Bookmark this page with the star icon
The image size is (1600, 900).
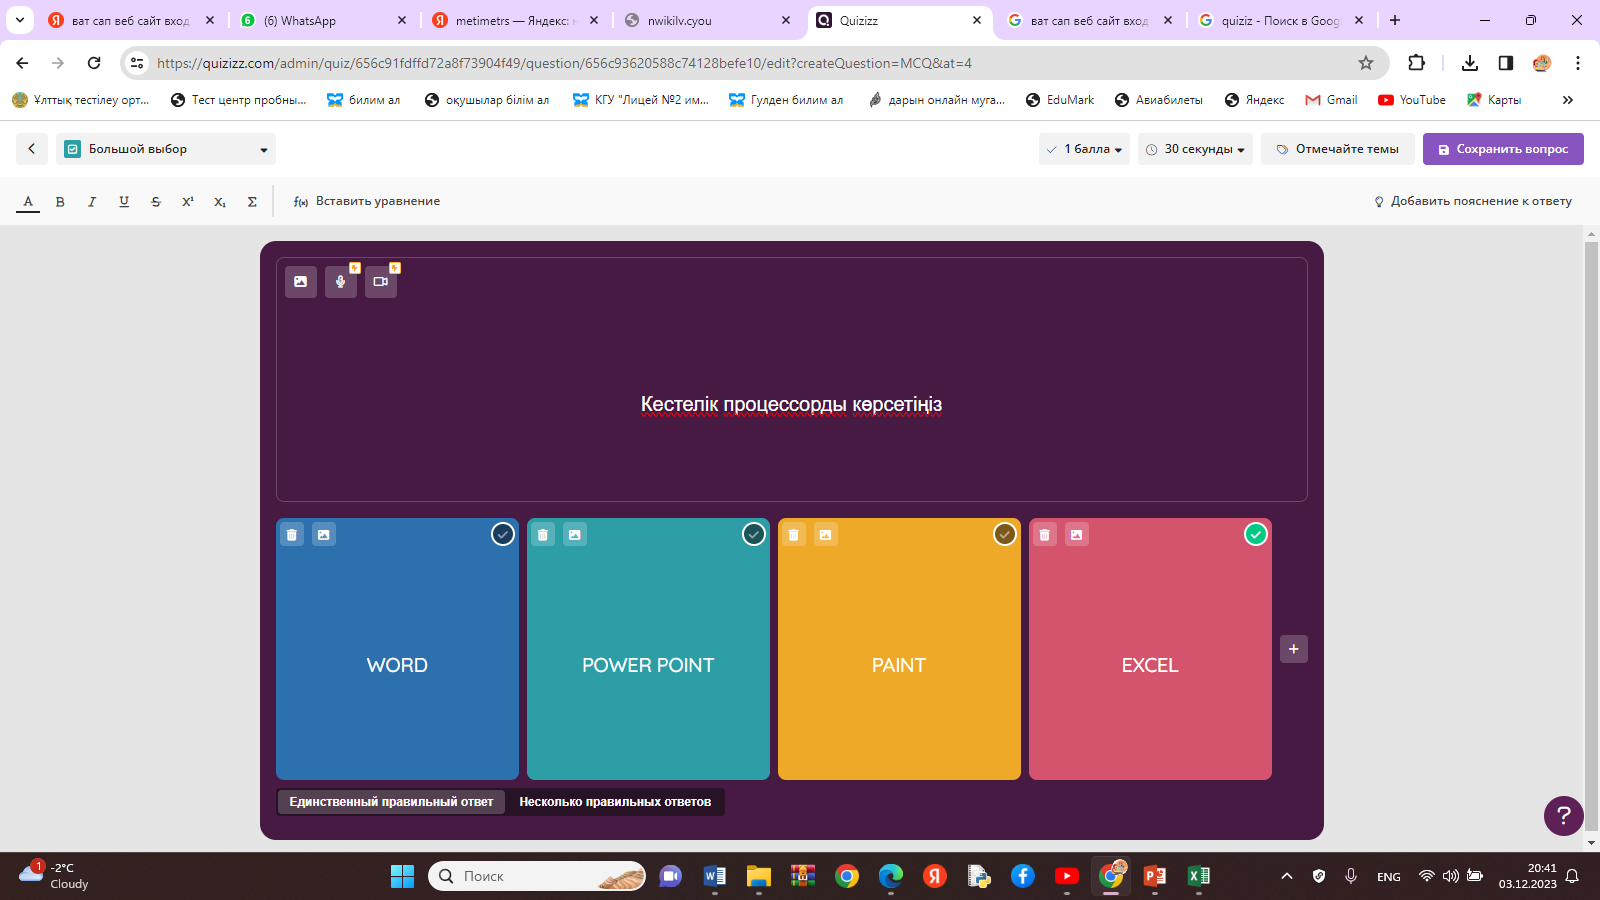pyautogui.click(x=1366, y=63)
